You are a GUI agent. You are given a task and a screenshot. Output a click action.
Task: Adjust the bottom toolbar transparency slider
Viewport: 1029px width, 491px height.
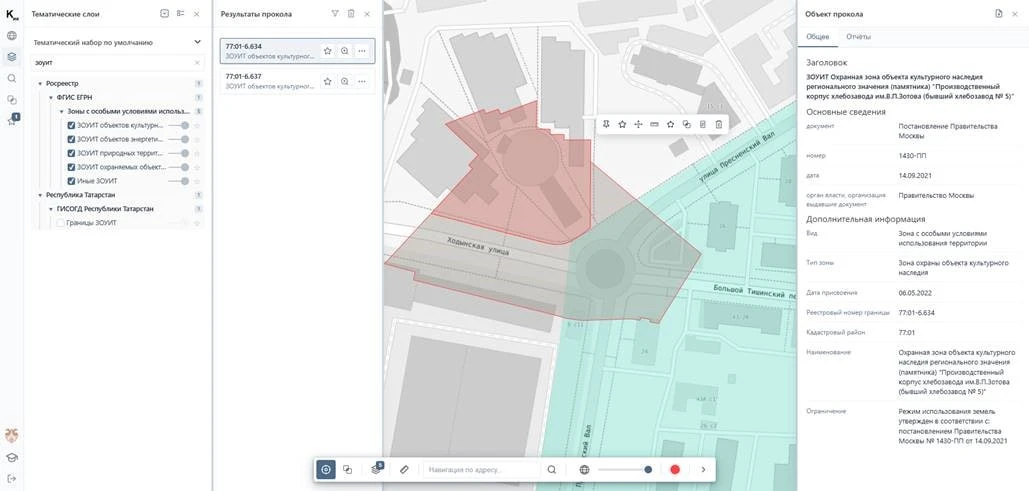pos(625,469)
